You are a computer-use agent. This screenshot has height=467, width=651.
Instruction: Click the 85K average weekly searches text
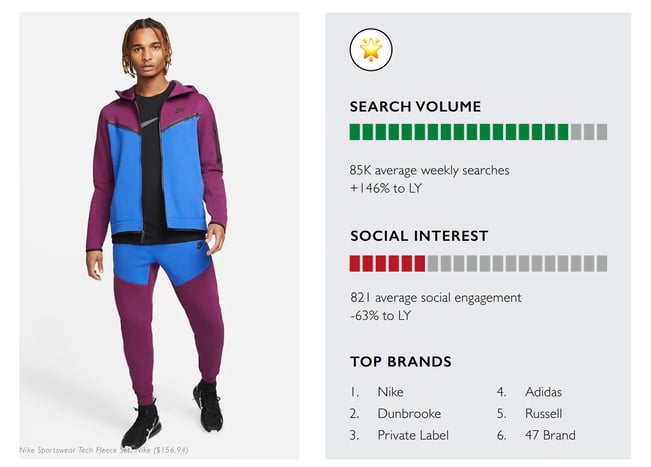coord(429,170)
